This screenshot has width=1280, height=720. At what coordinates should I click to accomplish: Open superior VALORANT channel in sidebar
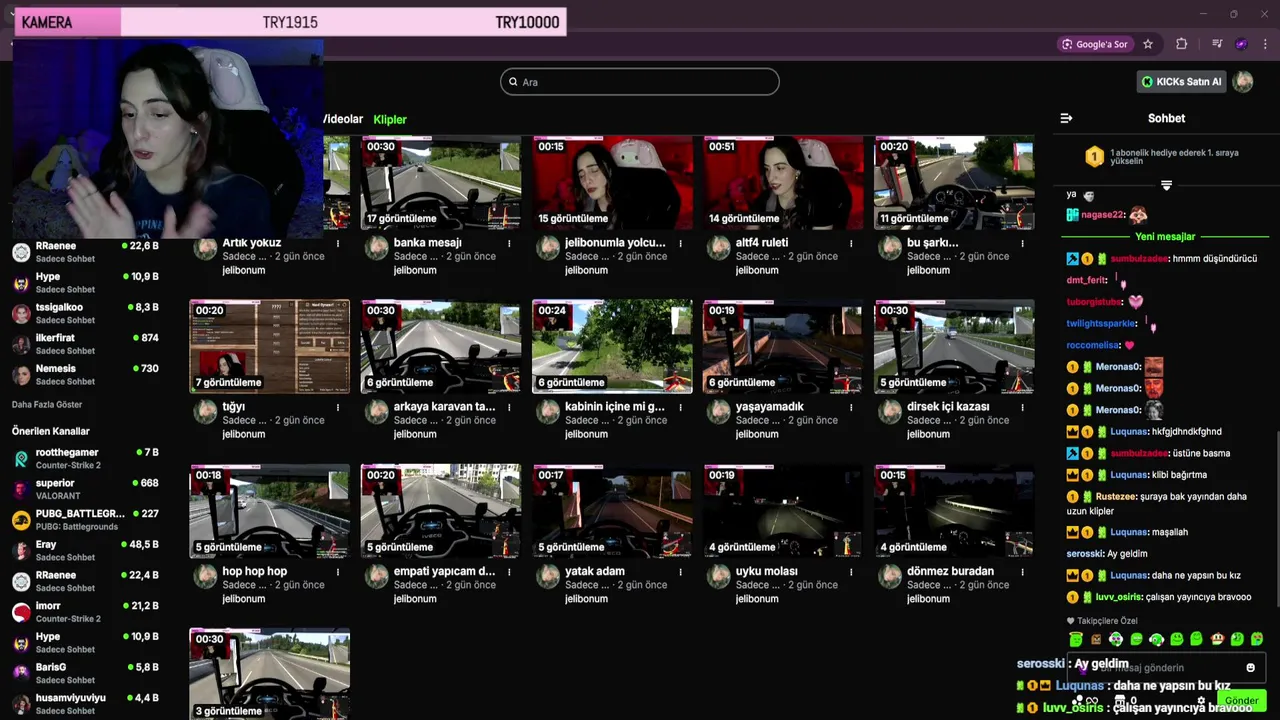85,489
